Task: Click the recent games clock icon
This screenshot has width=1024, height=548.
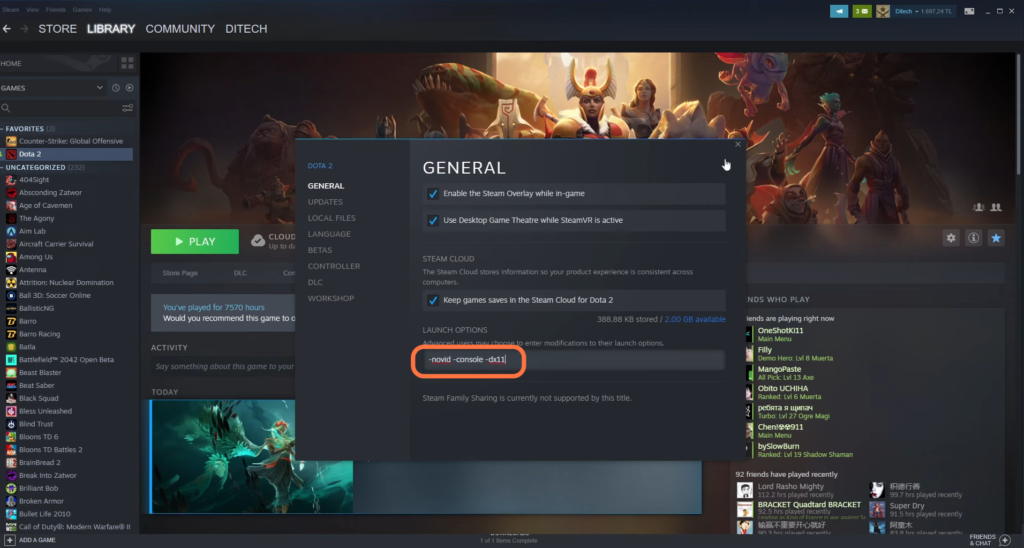Action: 116,88
